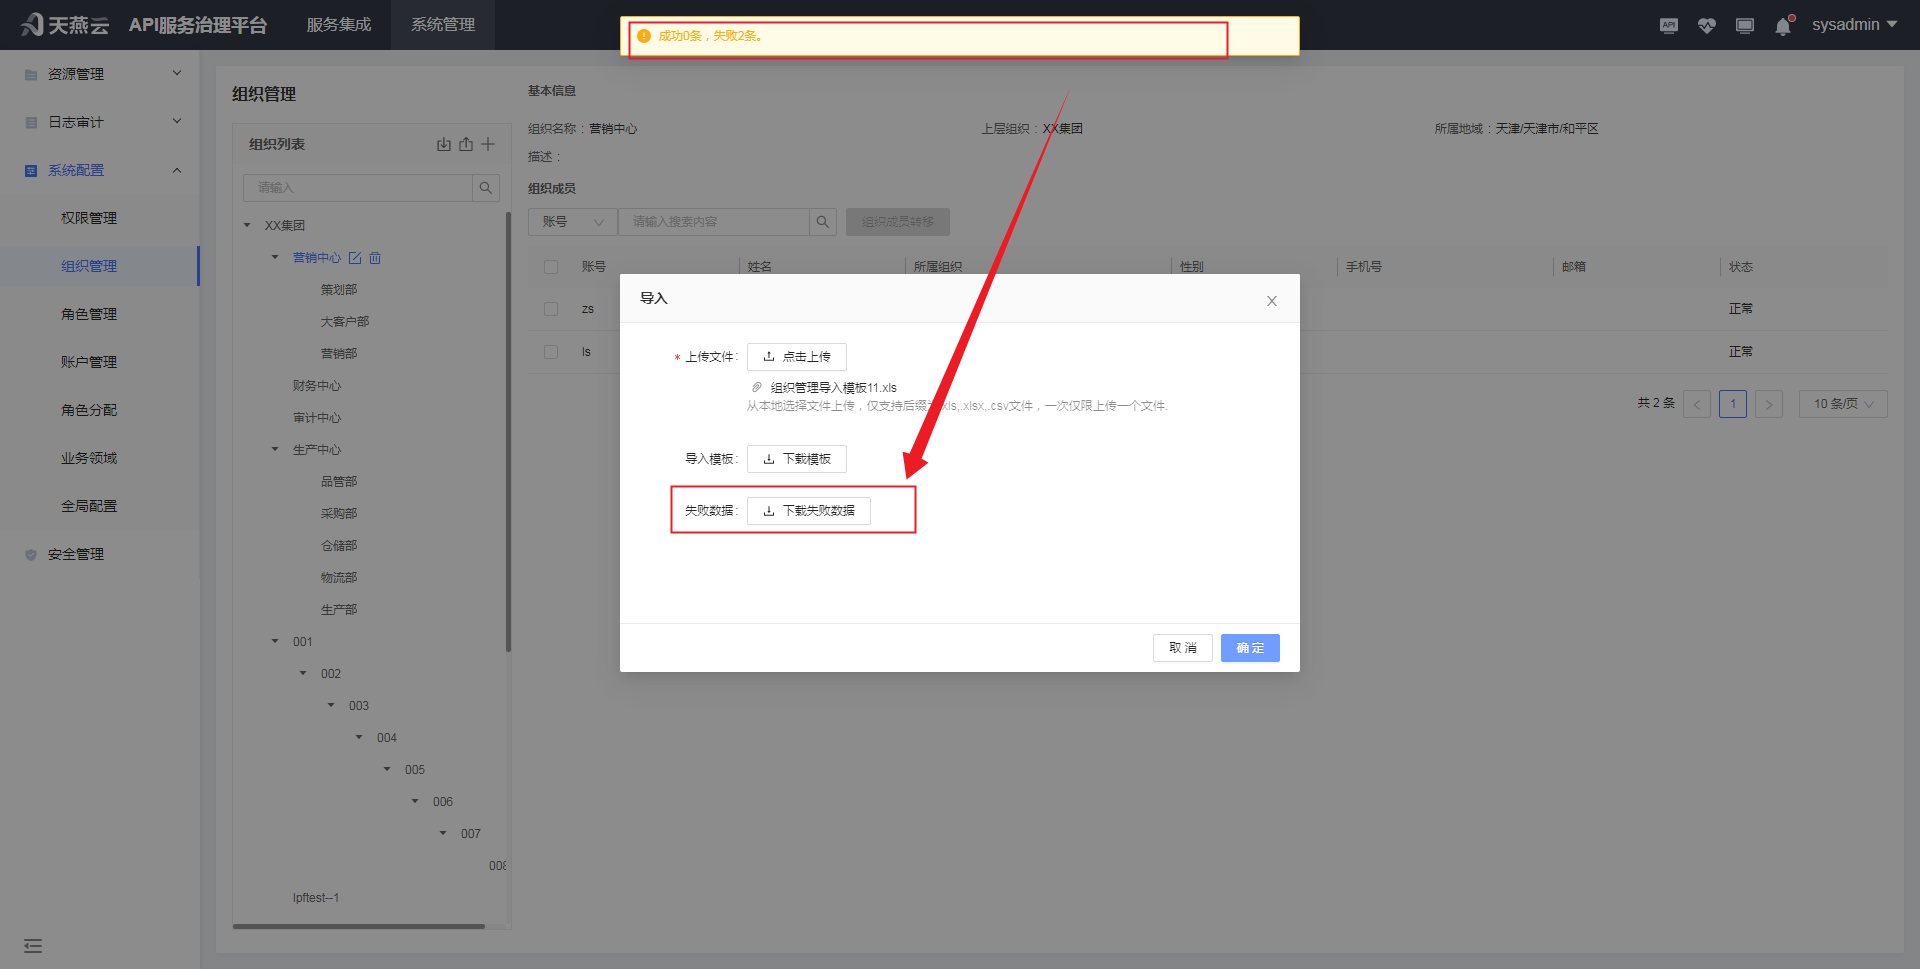
Task: Open the 10 条/页 page size dropdown
Action: click(x=1843, y=404)
